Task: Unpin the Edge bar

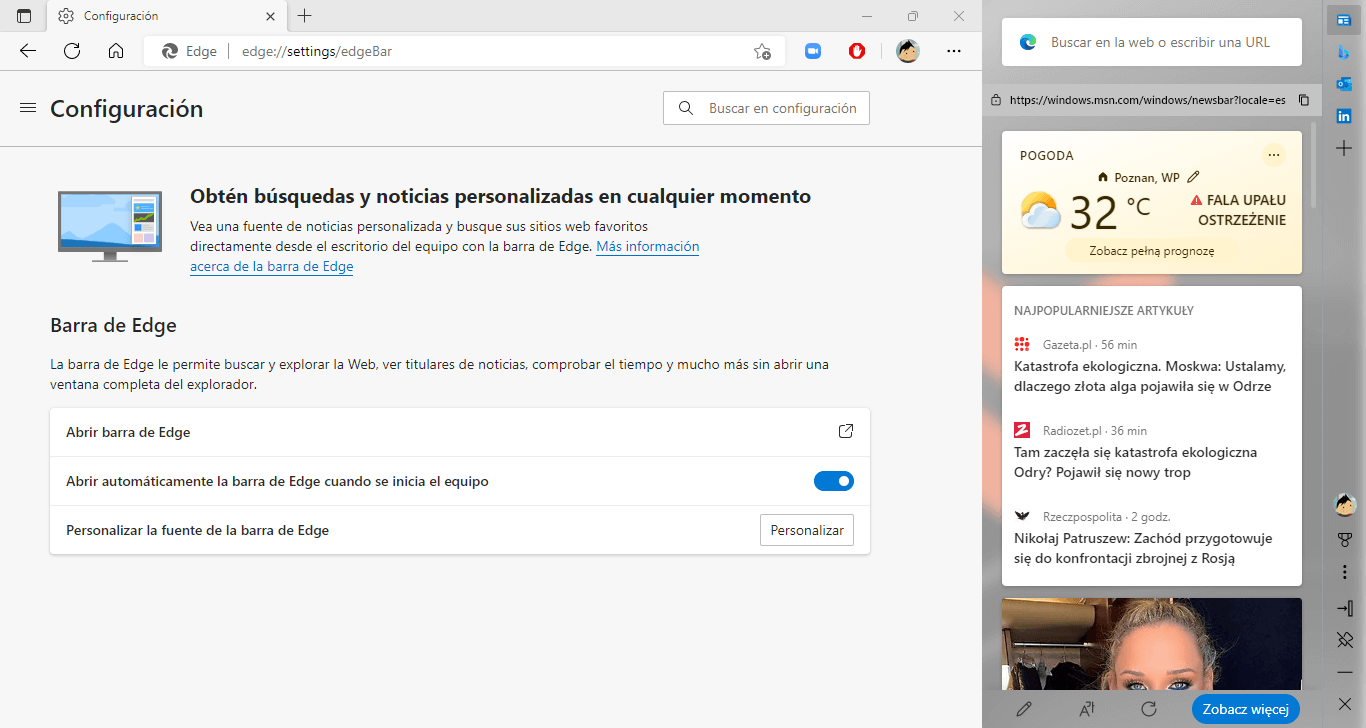Action: [x=1345, y=640]
